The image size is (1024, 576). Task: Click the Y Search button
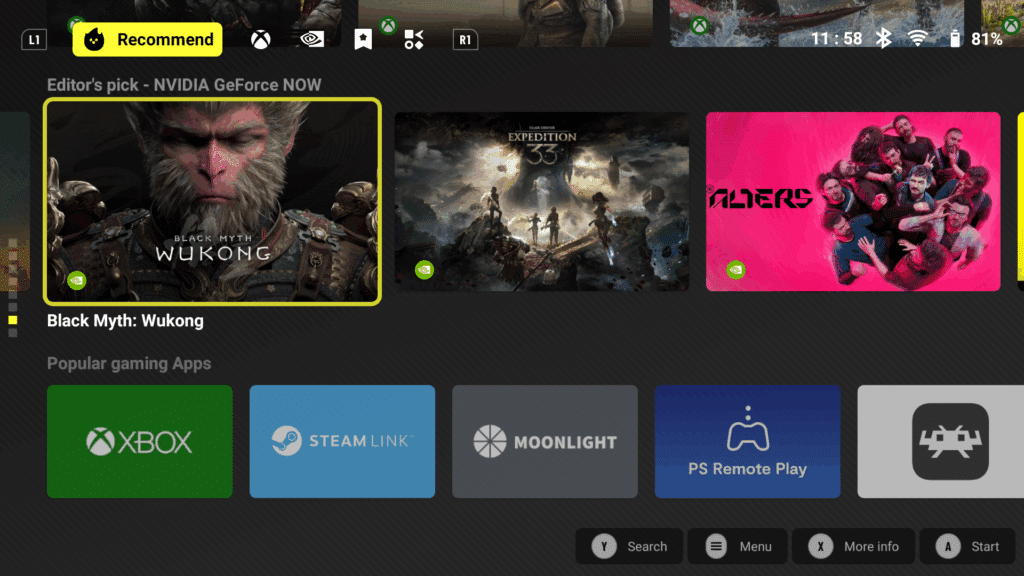click(x=629, y=546)
